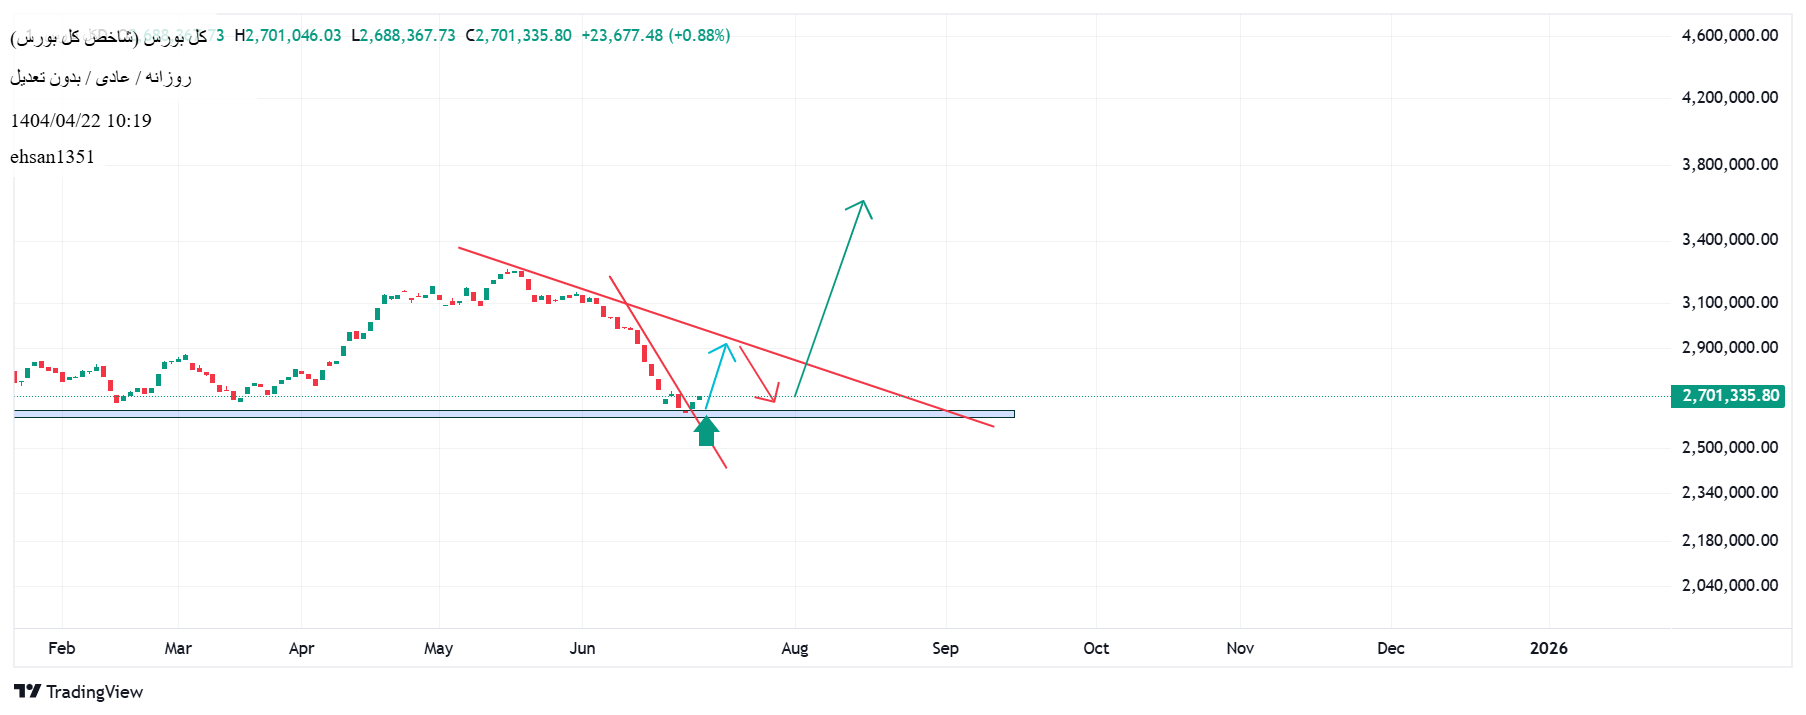Click the current price label 2,701,335.80

coord(1730,396)
